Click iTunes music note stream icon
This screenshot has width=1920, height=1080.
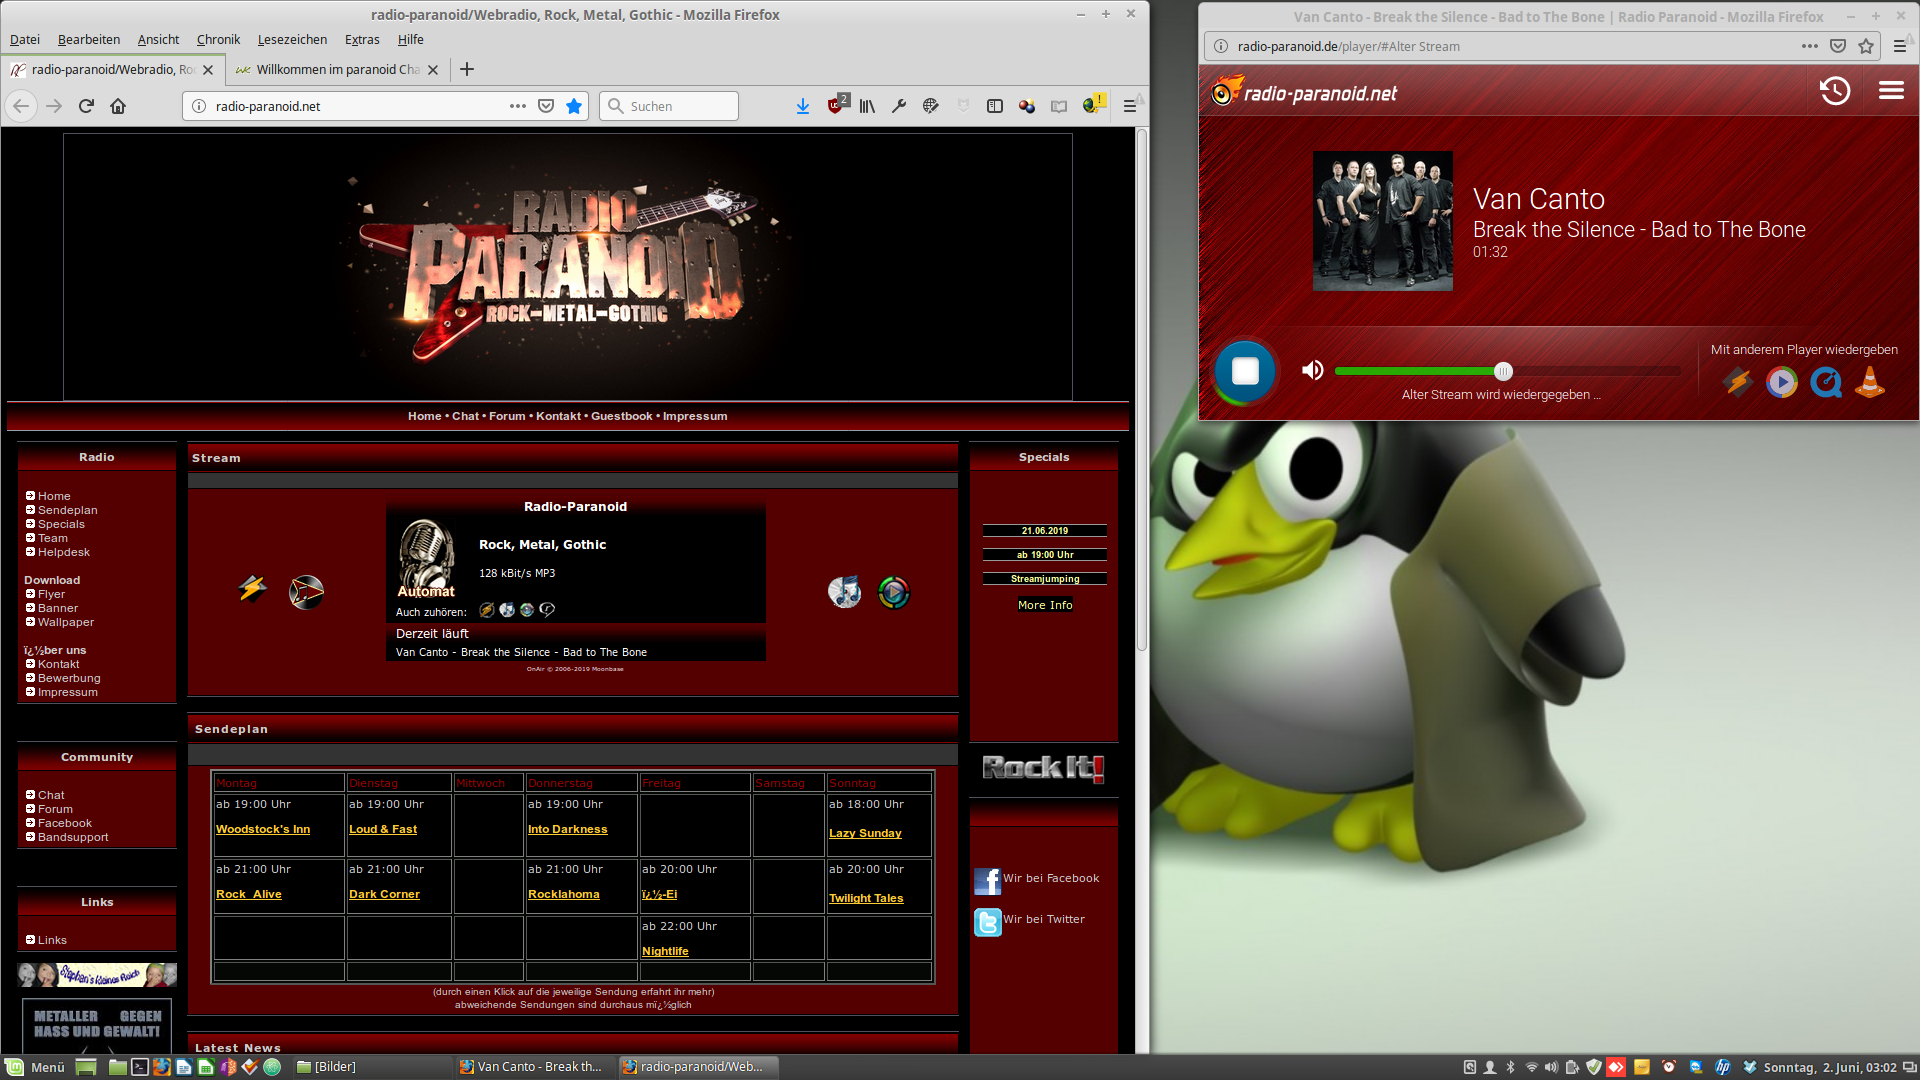pyautogui.click(x=844, y=592)
